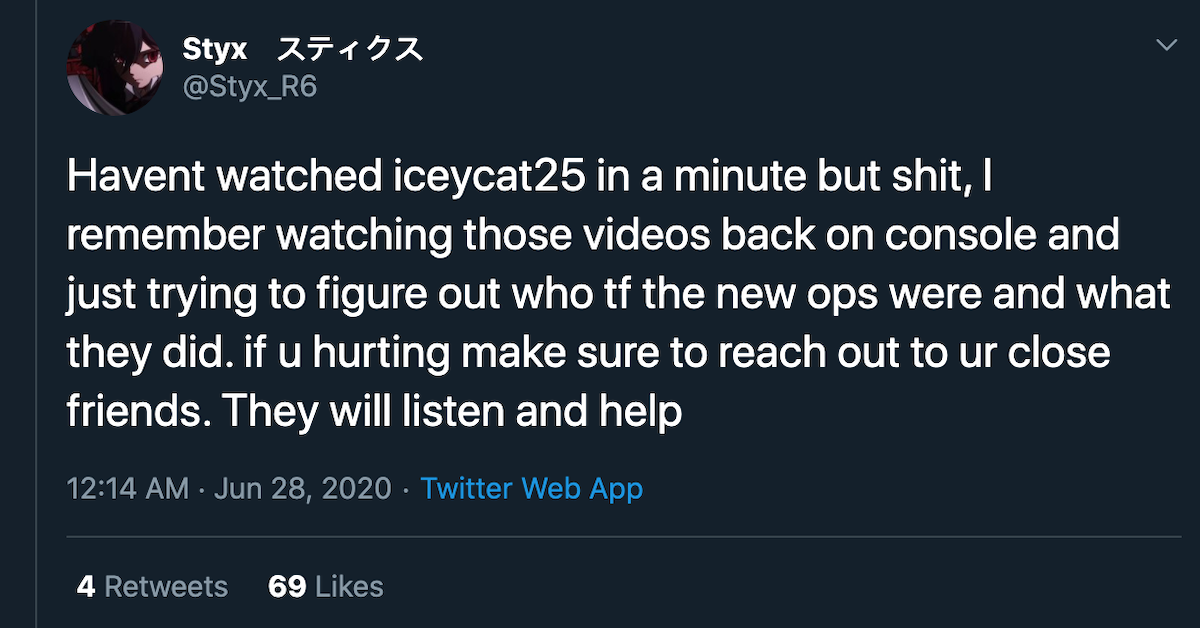Click the bold number 4 beside Retweets
1200x628 pixels.
point(87,587)
